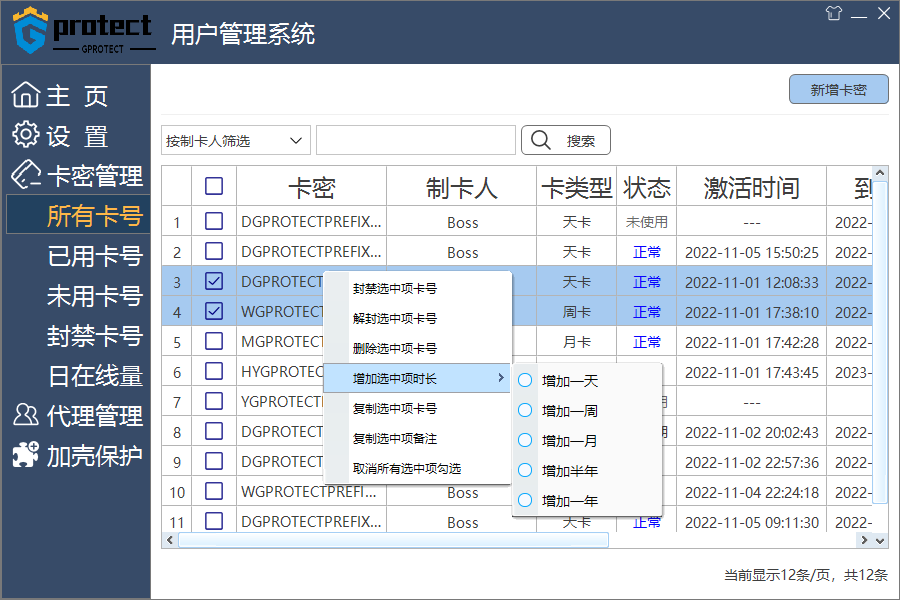The width and height of the screenshot is (900, 600).
Task: Click the 加壳保护 puzzle icon
Action: 26,454
